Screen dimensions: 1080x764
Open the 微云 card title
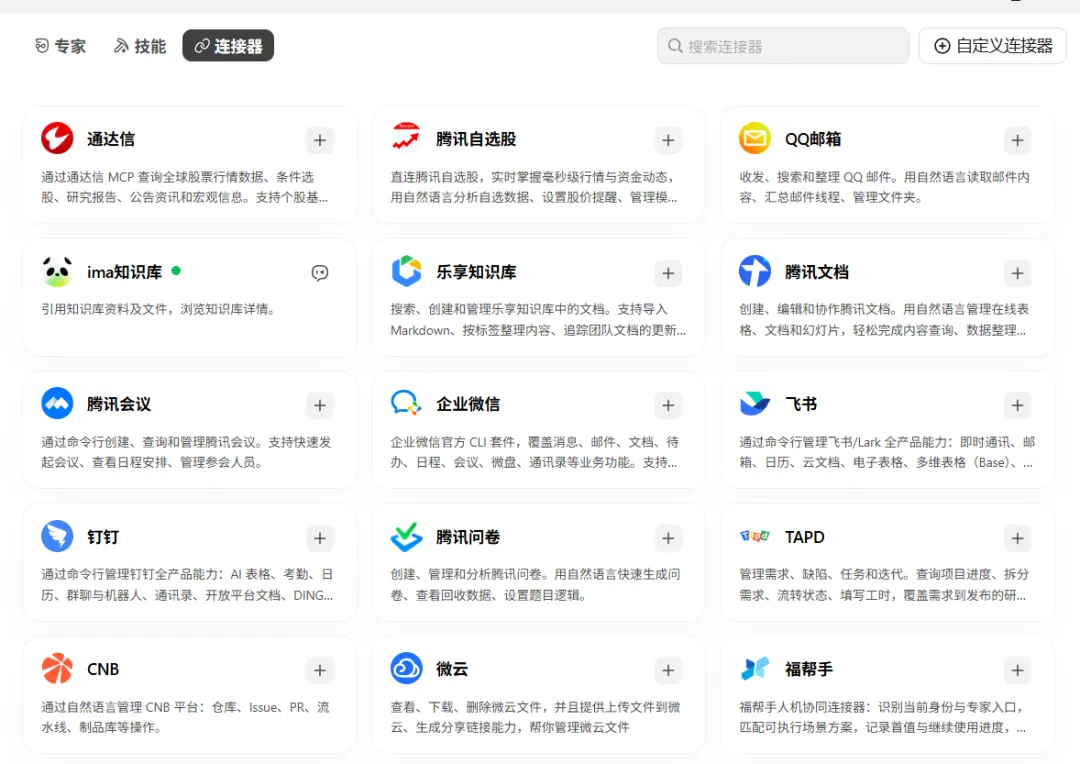pyautogui.click(x=452, y=670)
